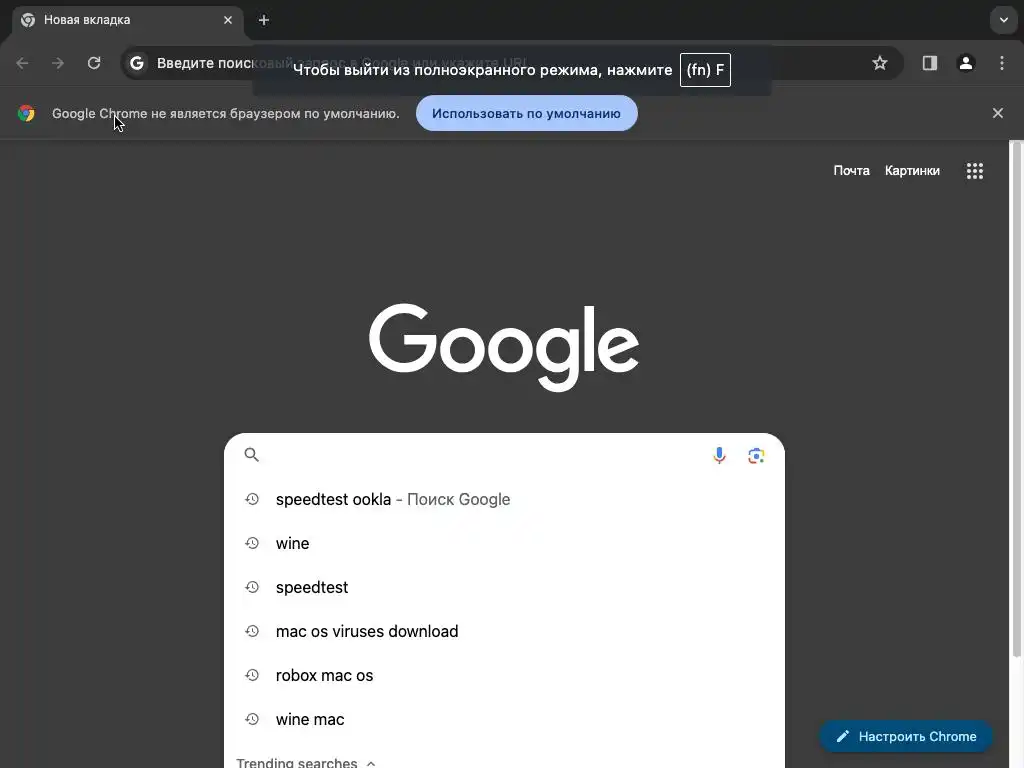The image size is (1024, 768).
Task: Click Настроить Chrome button
Action: tap(906, 736)
